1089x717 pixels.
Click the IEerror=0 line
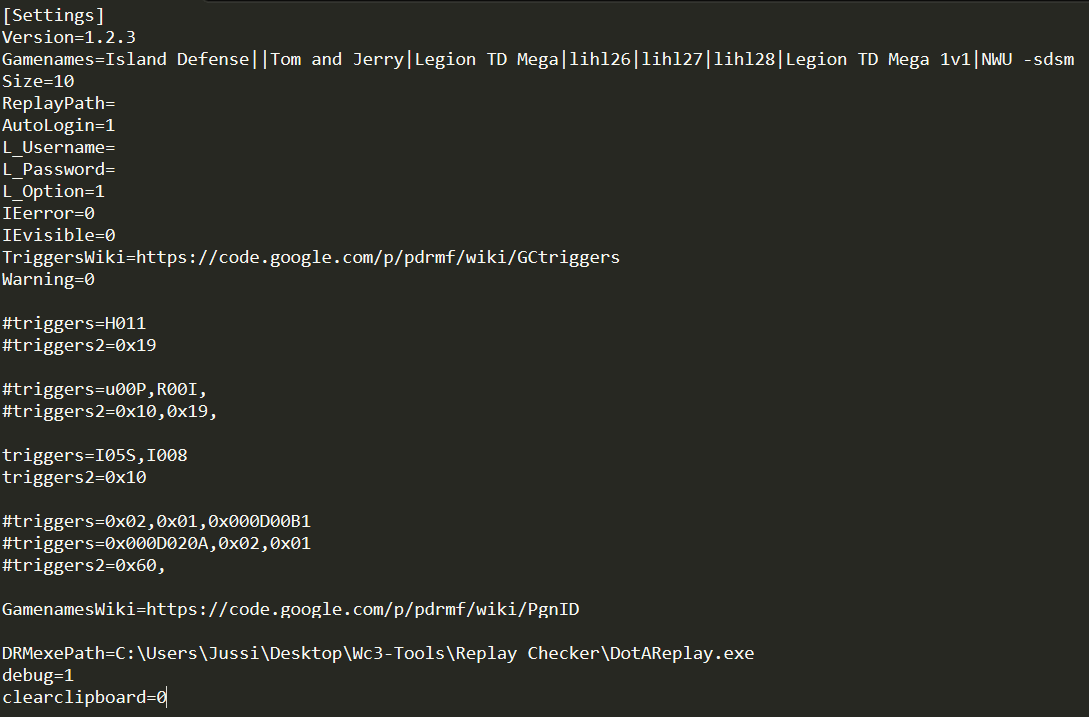(x=48, y=213)
